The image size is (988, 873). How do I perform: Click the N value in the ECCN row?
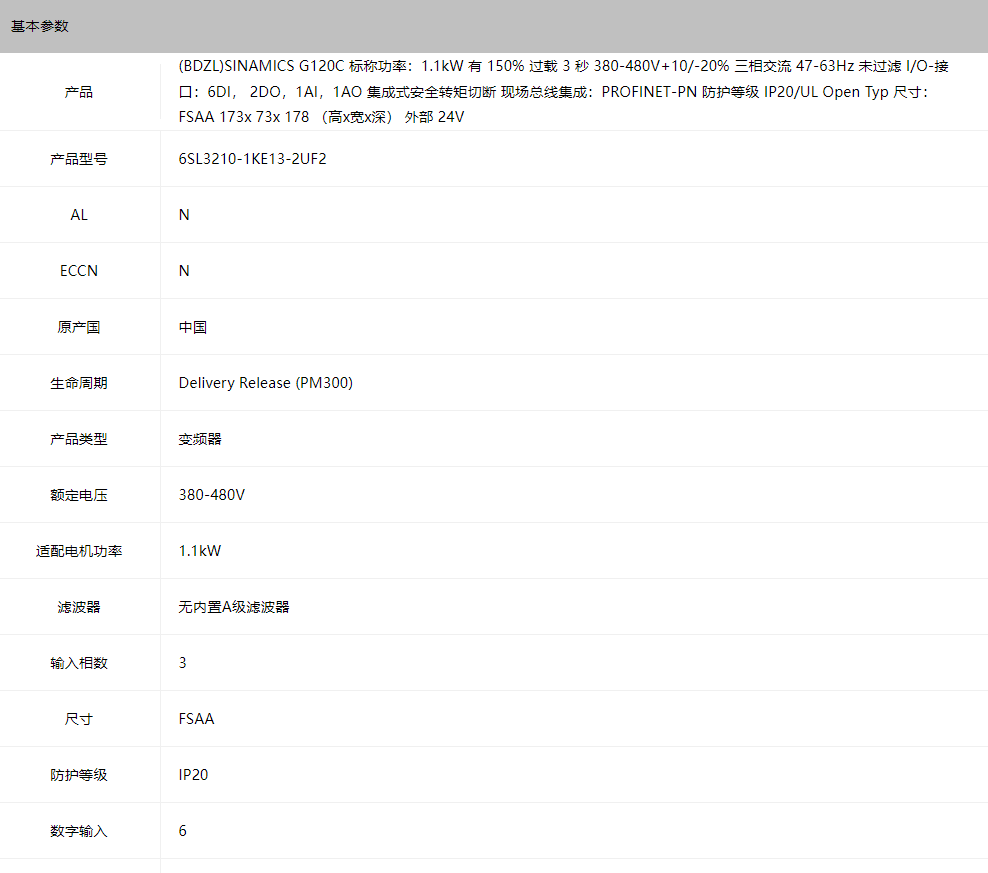(184, 271)
